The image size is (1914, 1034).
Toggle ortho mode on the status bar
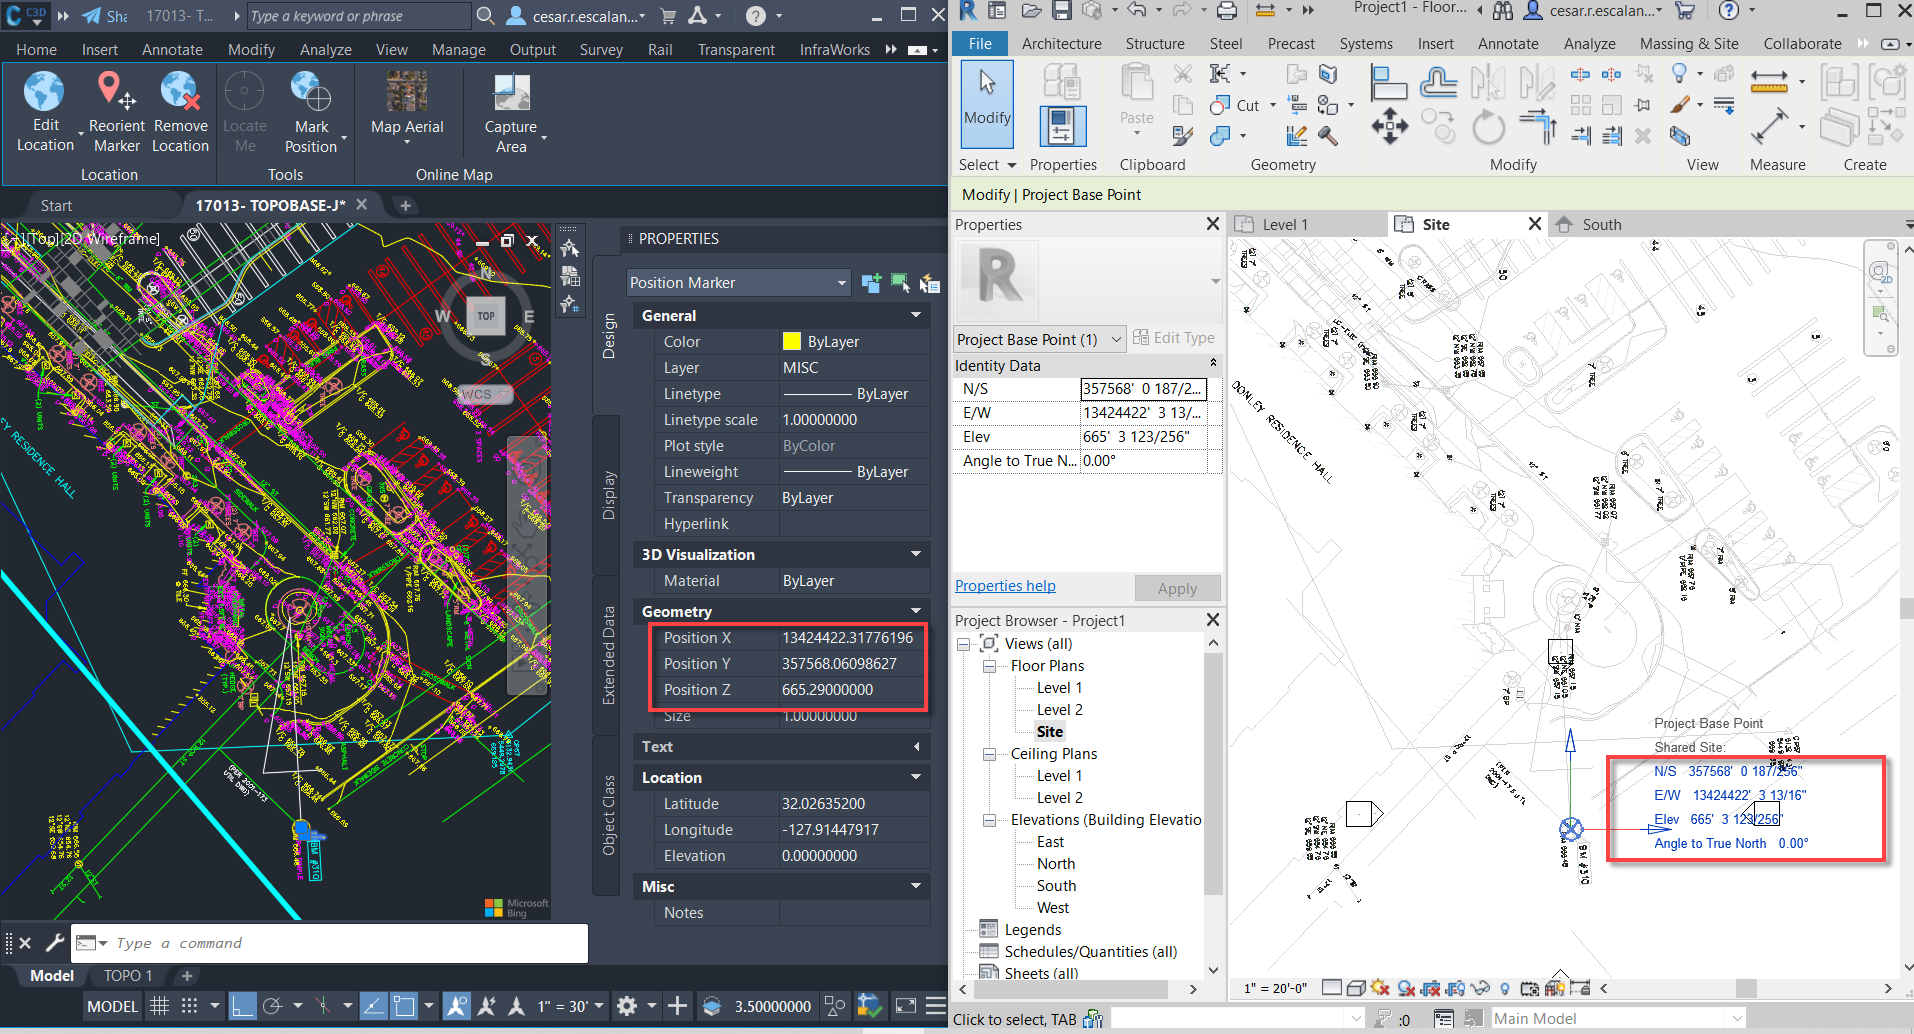(x=243, y=1006)
